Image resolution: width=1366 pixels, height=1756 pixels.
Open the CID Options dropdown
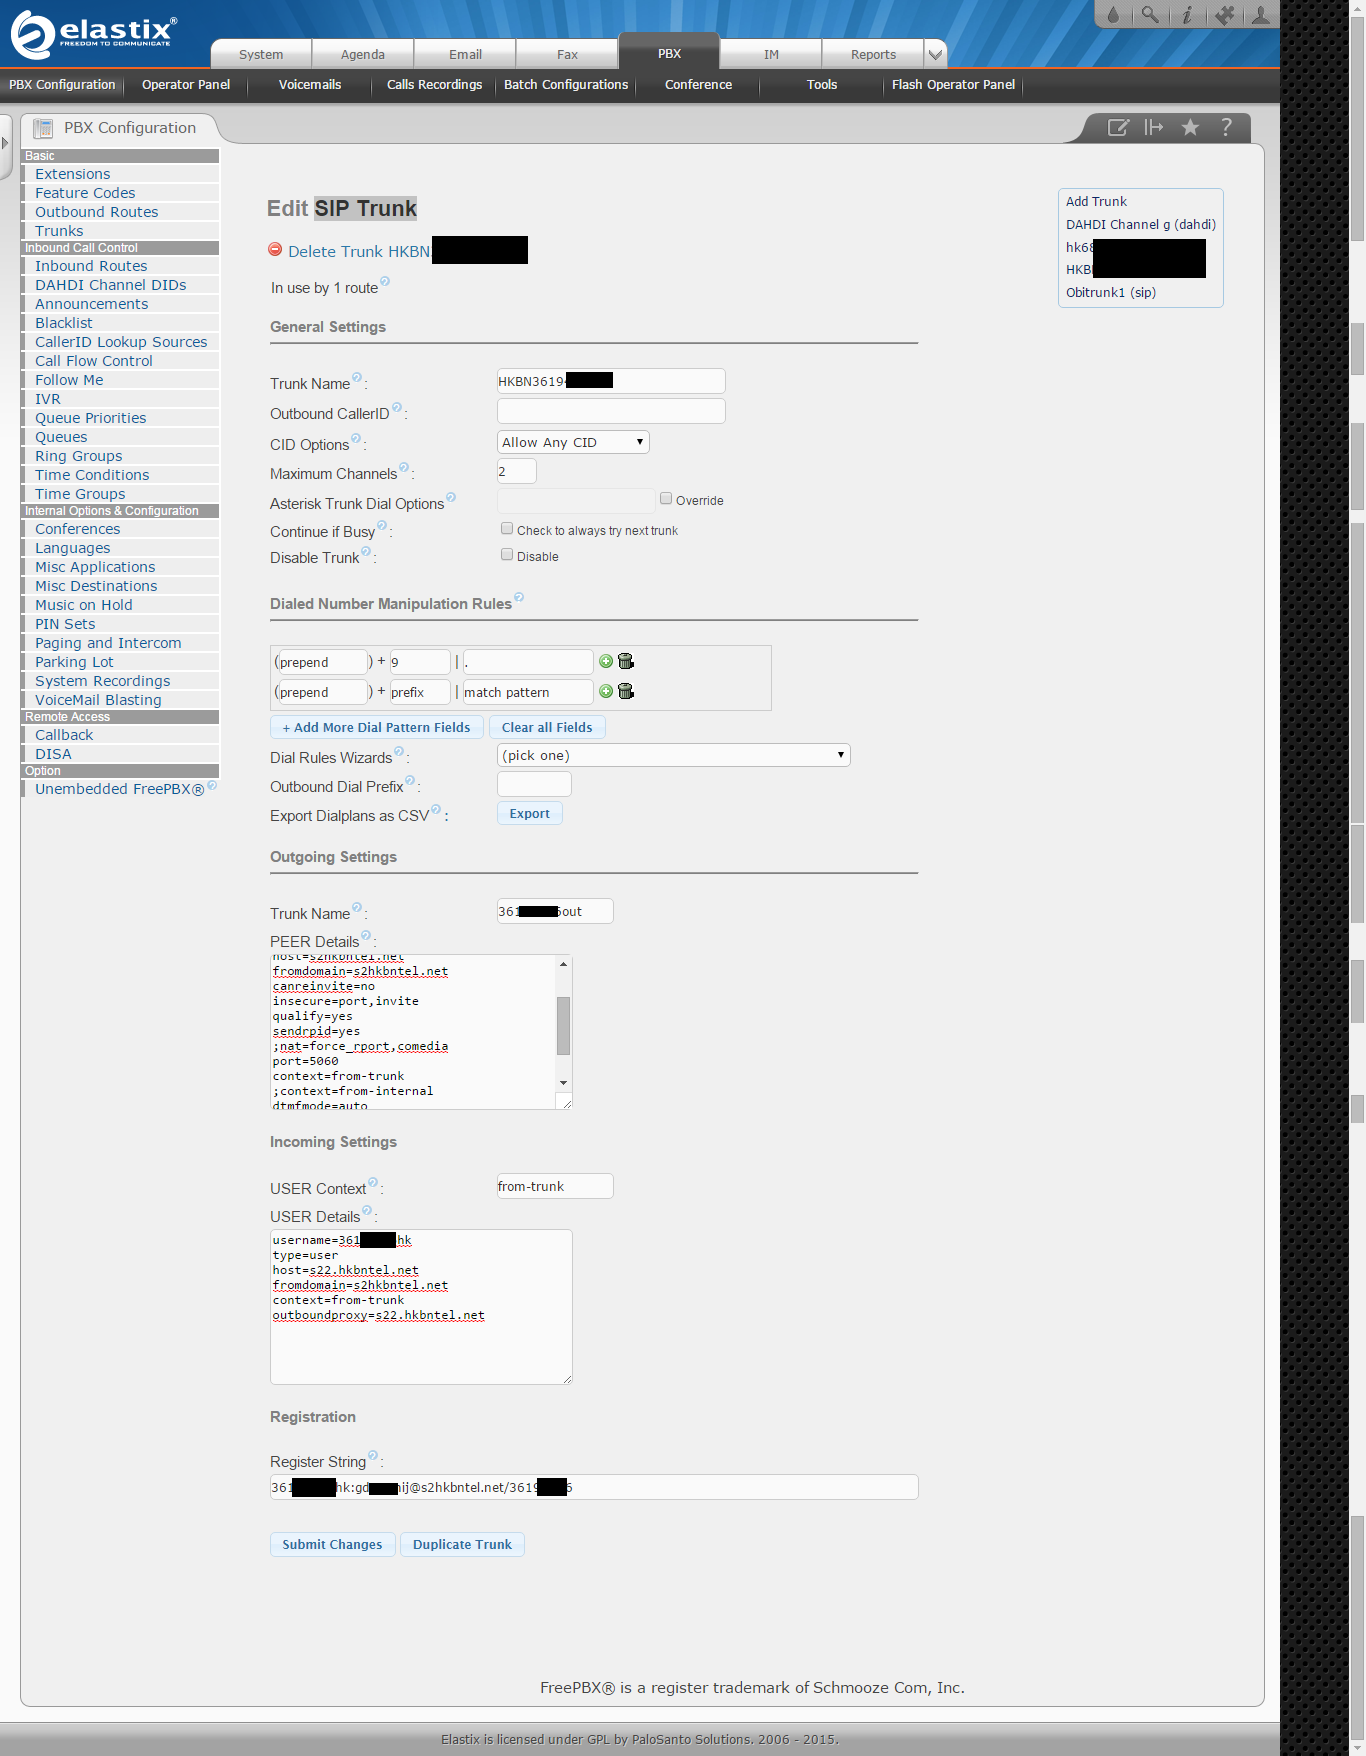(573, 442)
